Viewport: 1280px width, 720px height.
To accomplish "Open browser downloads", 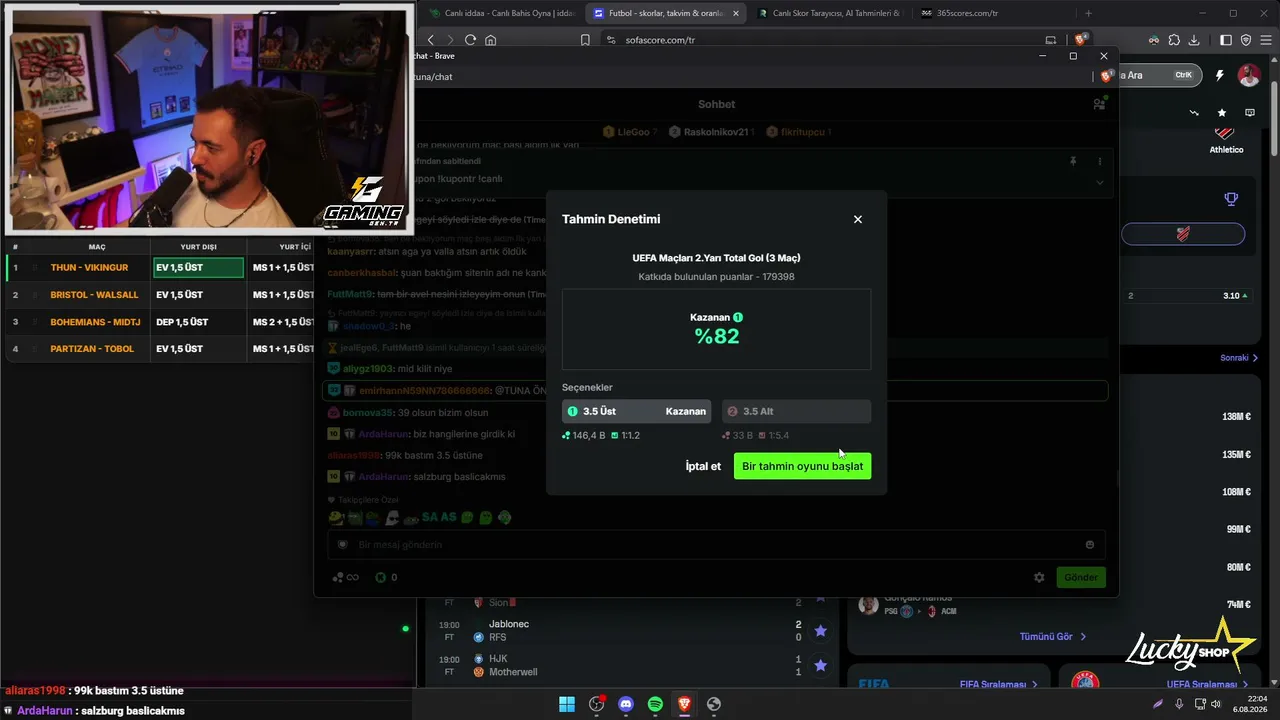I will (1193, 40).
